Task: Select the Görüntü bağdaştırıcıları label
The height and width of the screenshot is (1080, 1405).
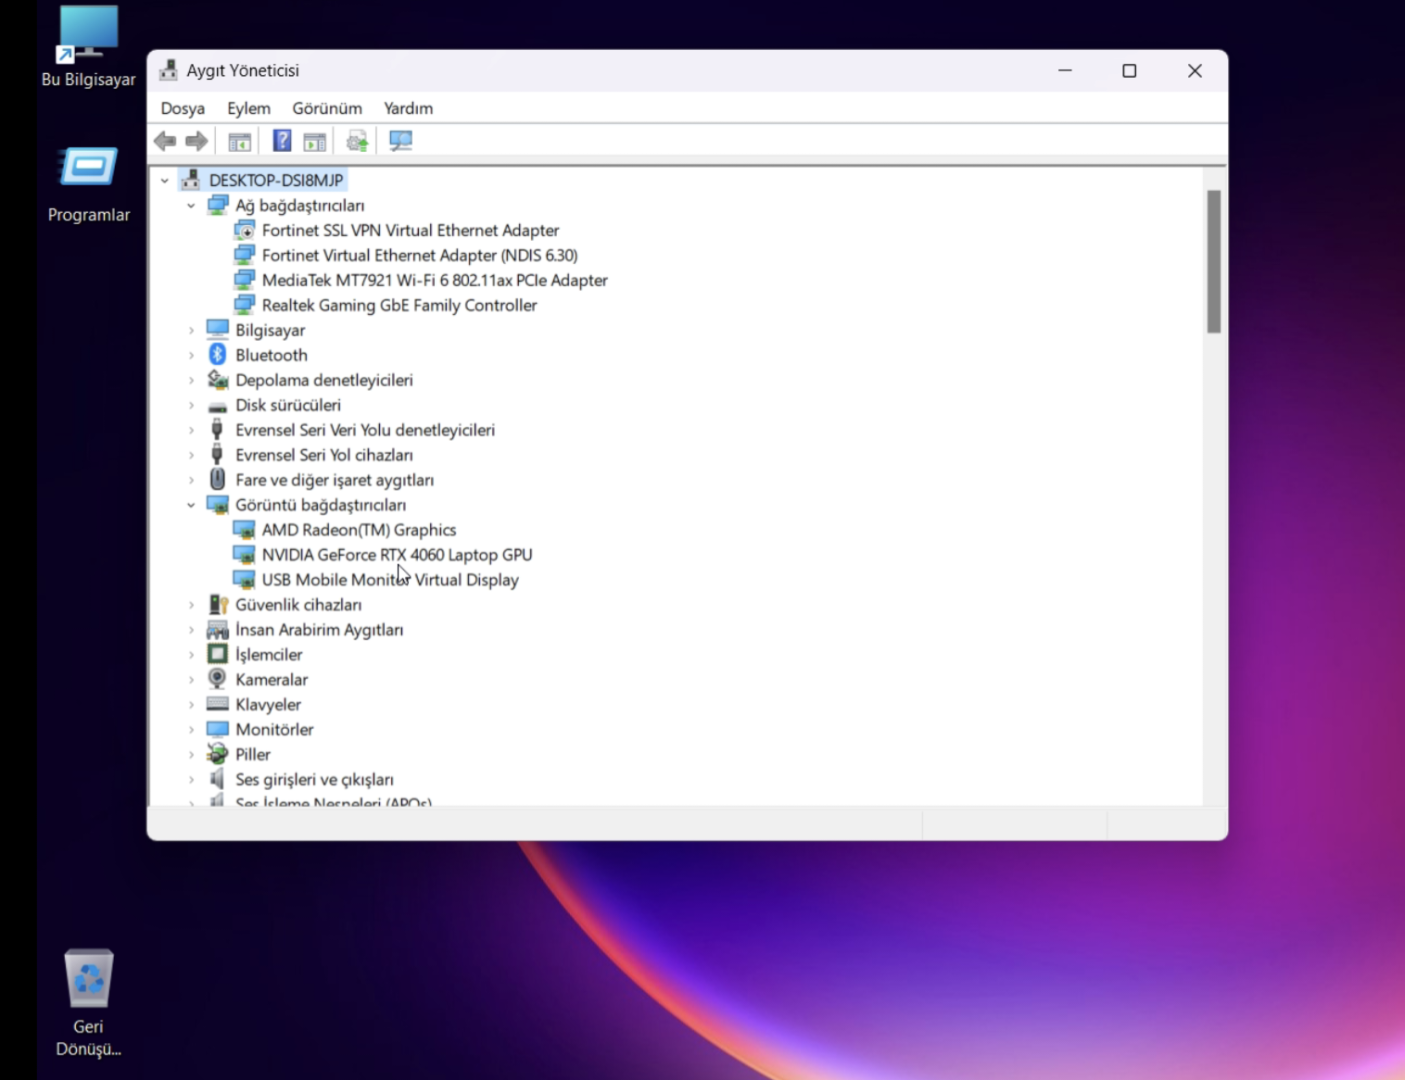Action: [321, 505]
